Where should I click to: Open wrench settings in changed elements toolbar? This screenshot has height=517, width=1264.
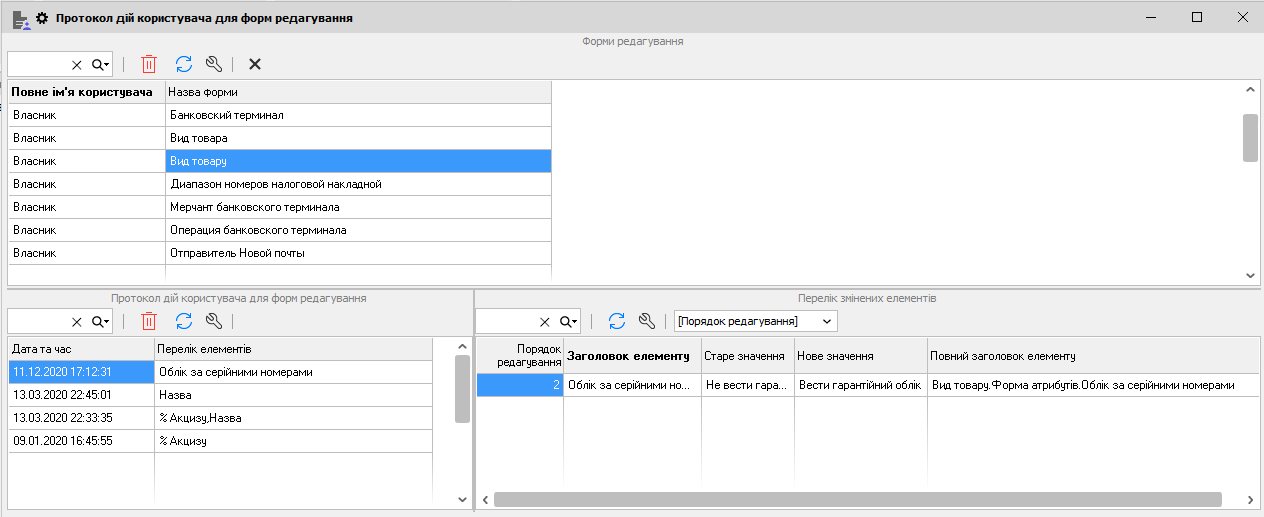[646, 321]
